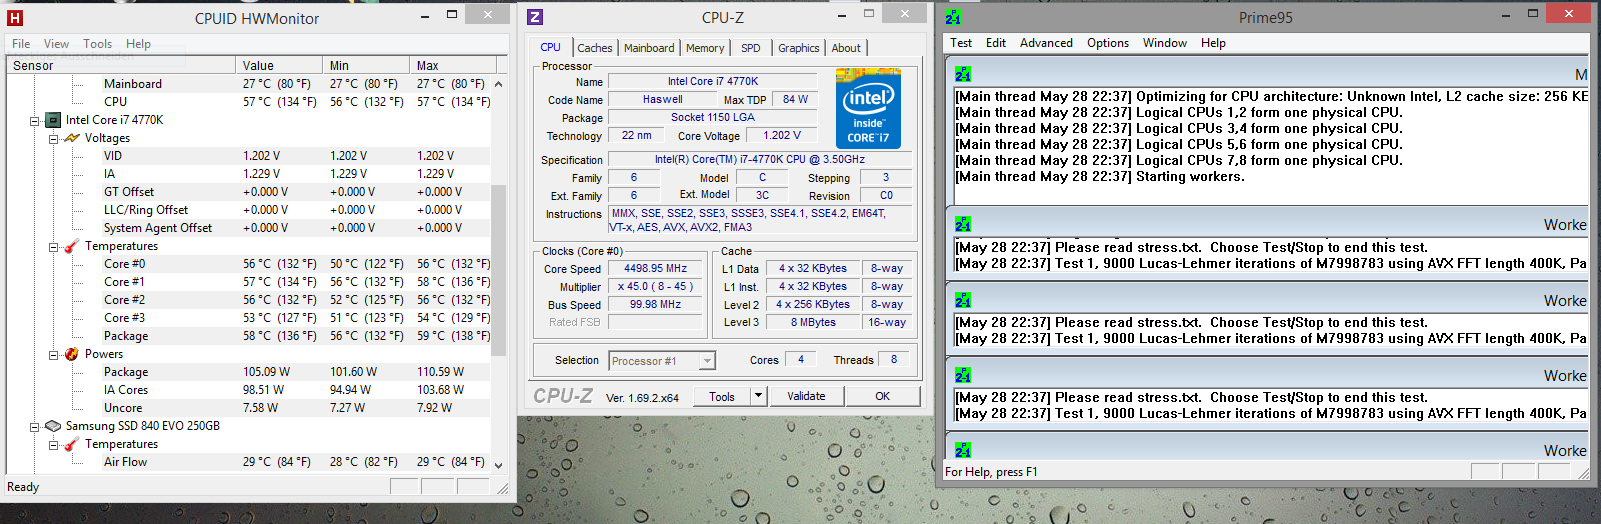Click the CPU-Z purple Z title icon

tap(535, 17)
